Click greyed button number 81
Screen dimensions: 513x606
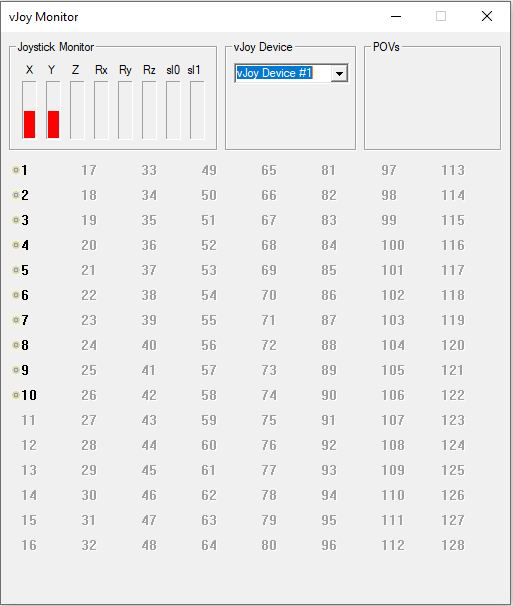click(328, 170)
